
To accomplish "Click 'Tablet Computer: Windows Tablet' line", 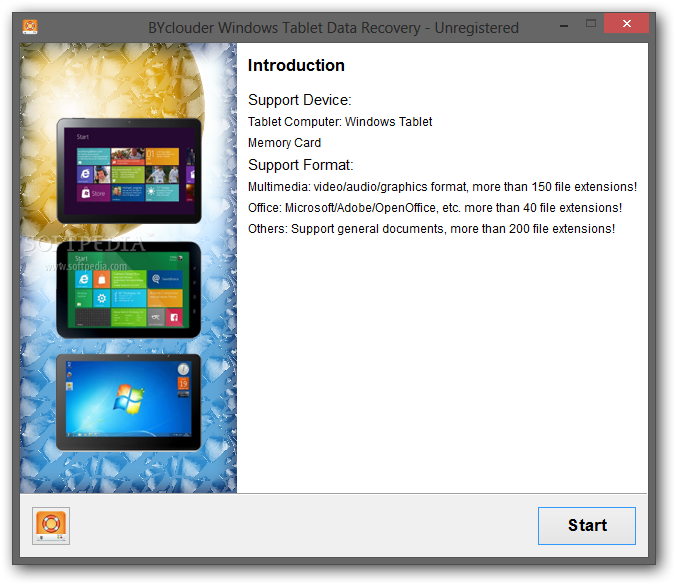I will tap(340, 122).
